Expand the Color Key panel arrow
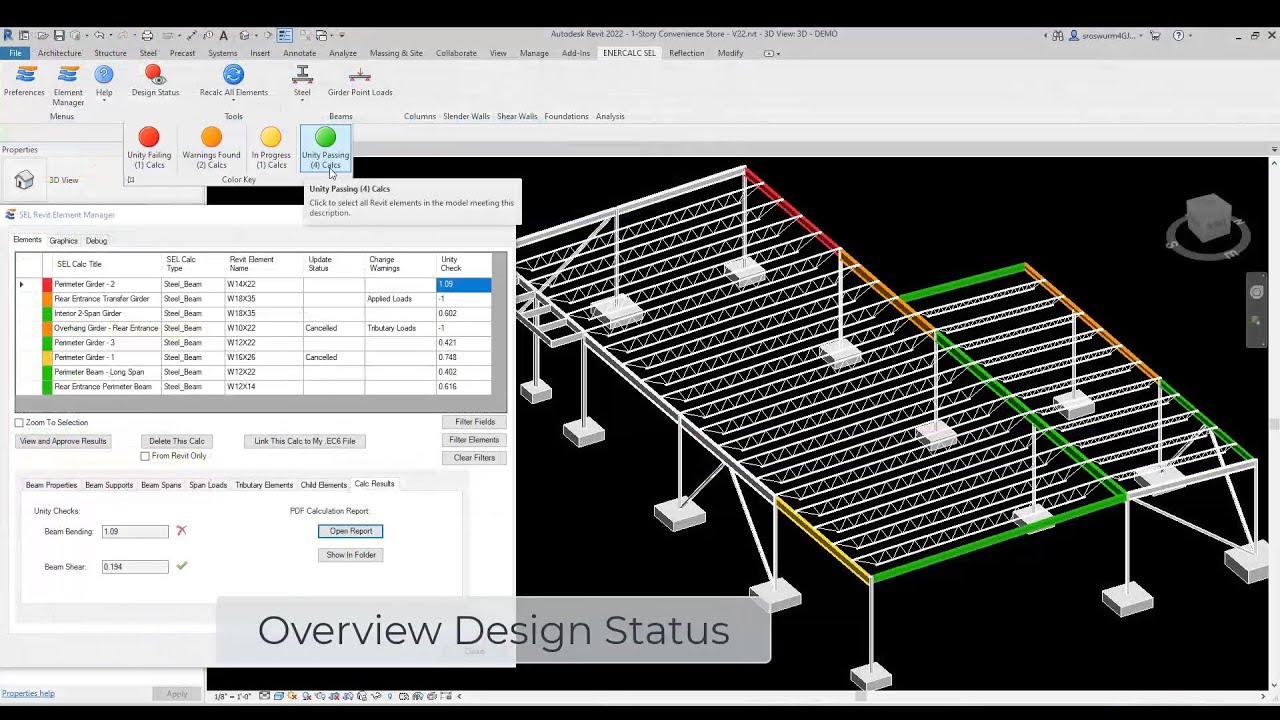Viewport: 1280px width, 720px height. tap(130, 180)
